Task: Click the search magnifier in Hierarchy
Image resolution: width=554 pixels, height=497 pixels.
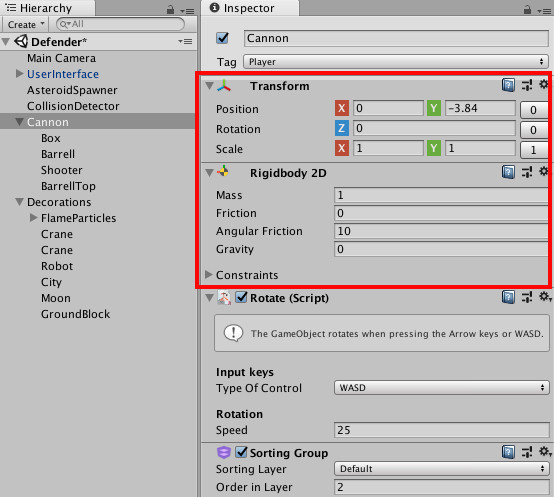Action: 64,24
